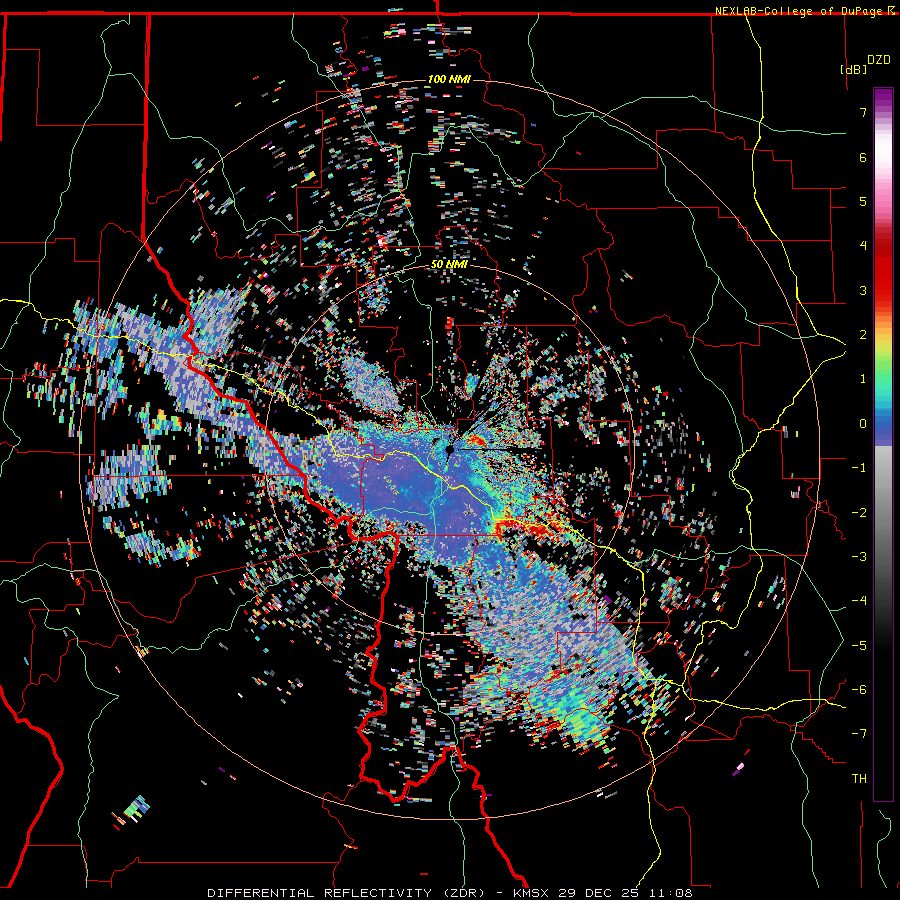Click the '3' tick label on the scale
Screen dimensions: 900x900
[x=863, y=290]
